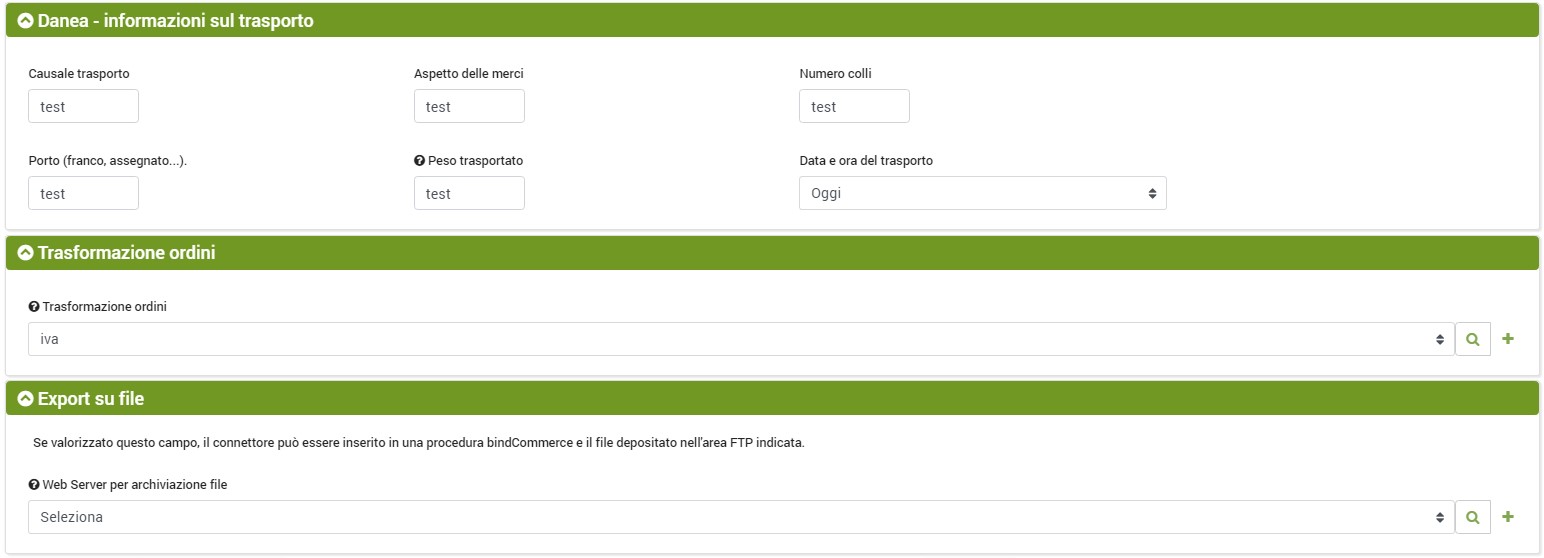Select the Numero colli input box
The width and height of the screenshot is (1544, 558).
[854, 106]
